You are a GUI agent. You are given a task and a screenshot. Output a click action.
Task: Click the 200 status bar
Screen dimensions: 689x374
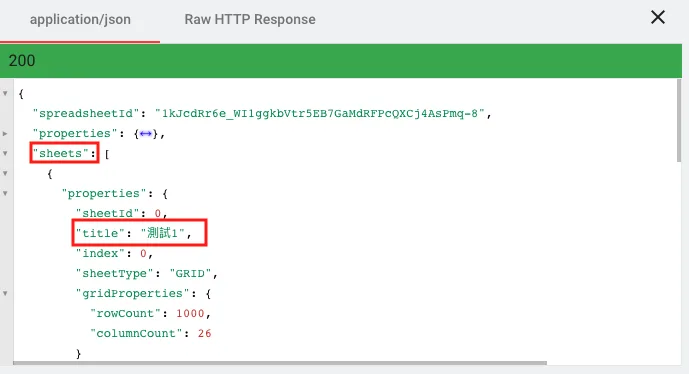point(341,61)
